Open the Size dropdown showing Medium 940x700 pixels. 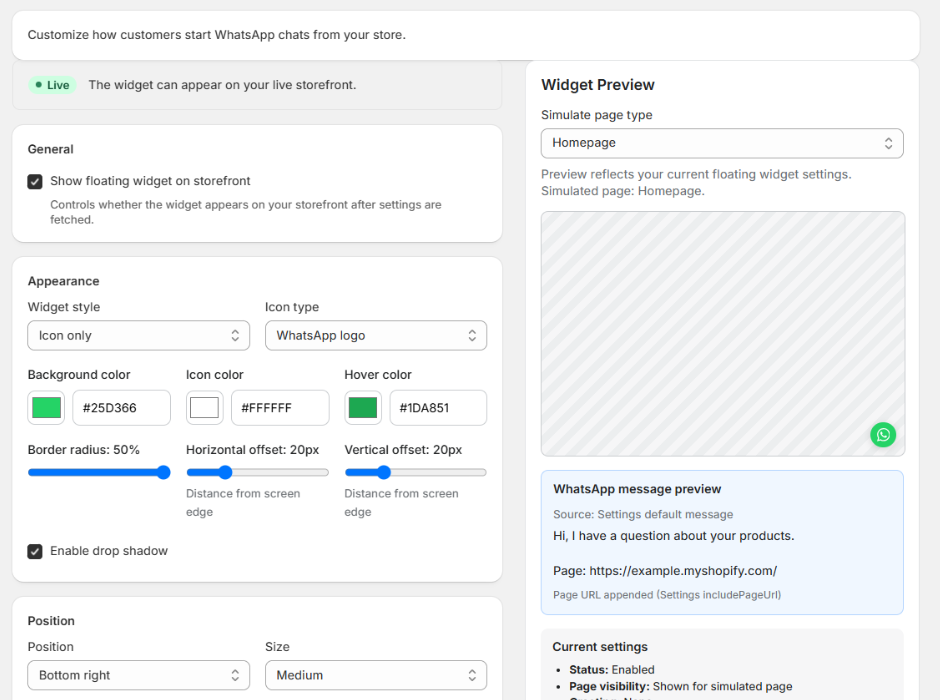pos(376,675)
